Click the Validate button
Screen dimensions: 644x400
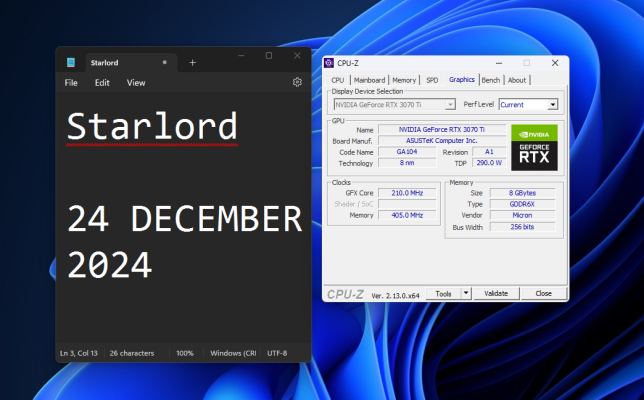pyautogui.click(x=496, y=294)
